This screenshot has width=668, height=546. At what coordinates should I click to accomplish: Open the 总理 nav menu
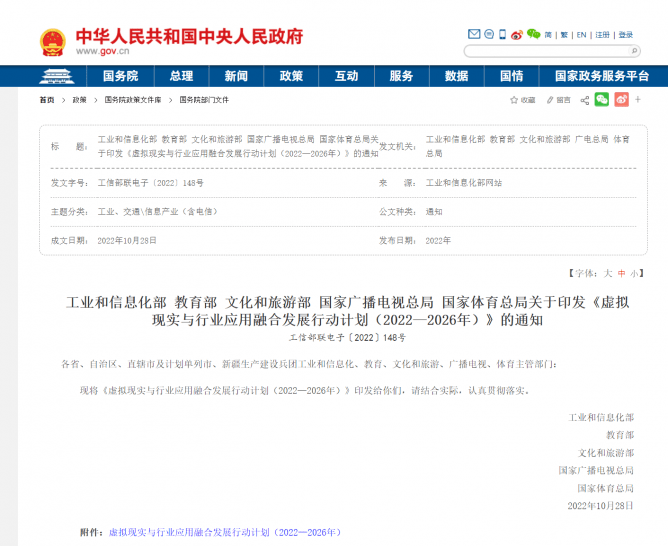pos(181,76)
